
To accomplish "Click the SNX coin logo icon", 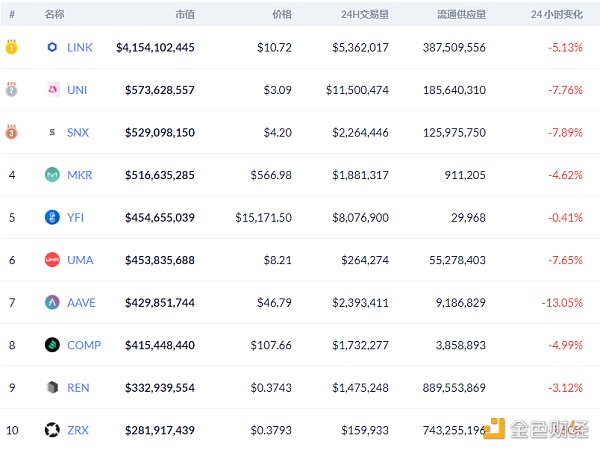I will point(53,132).
